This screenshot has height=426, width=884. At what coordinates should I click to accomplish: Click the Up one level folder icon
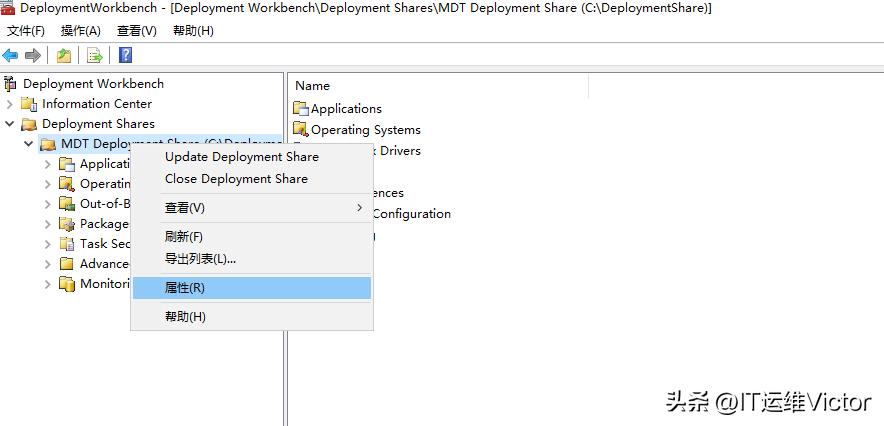pos(64,55)
